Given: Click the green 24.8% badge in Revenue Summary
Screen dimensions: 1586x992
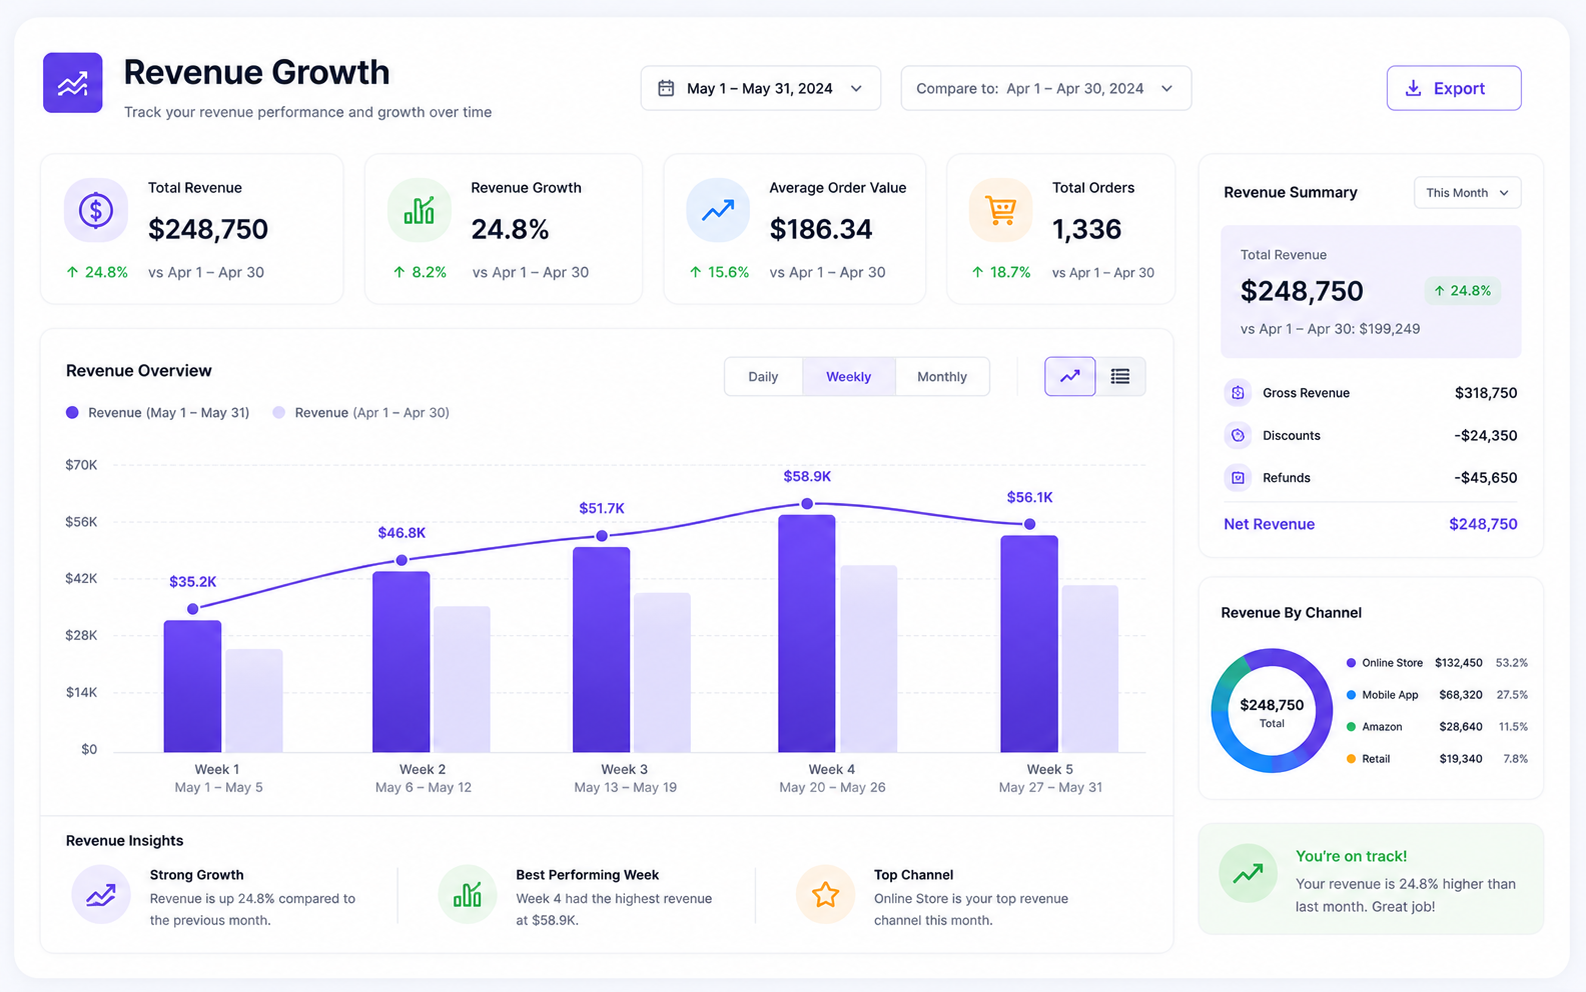Looking at the screenshot, I should 1462,291.
